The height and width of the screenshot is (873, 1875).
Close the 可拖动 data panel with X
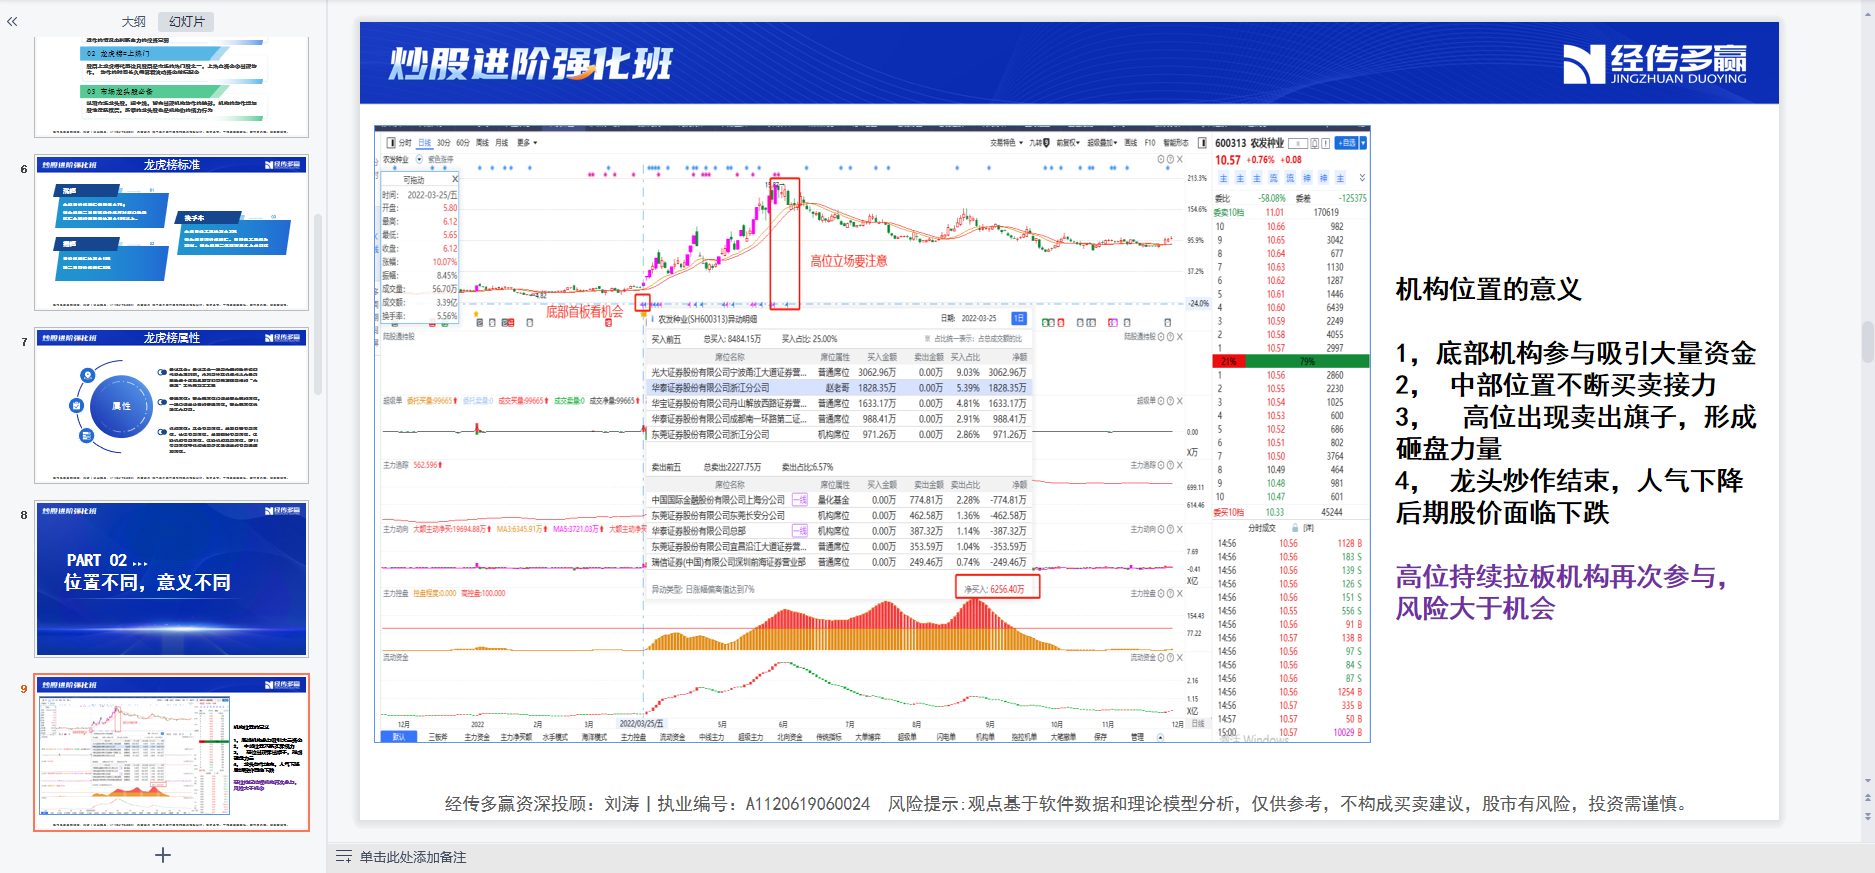[x=455, y=179]
